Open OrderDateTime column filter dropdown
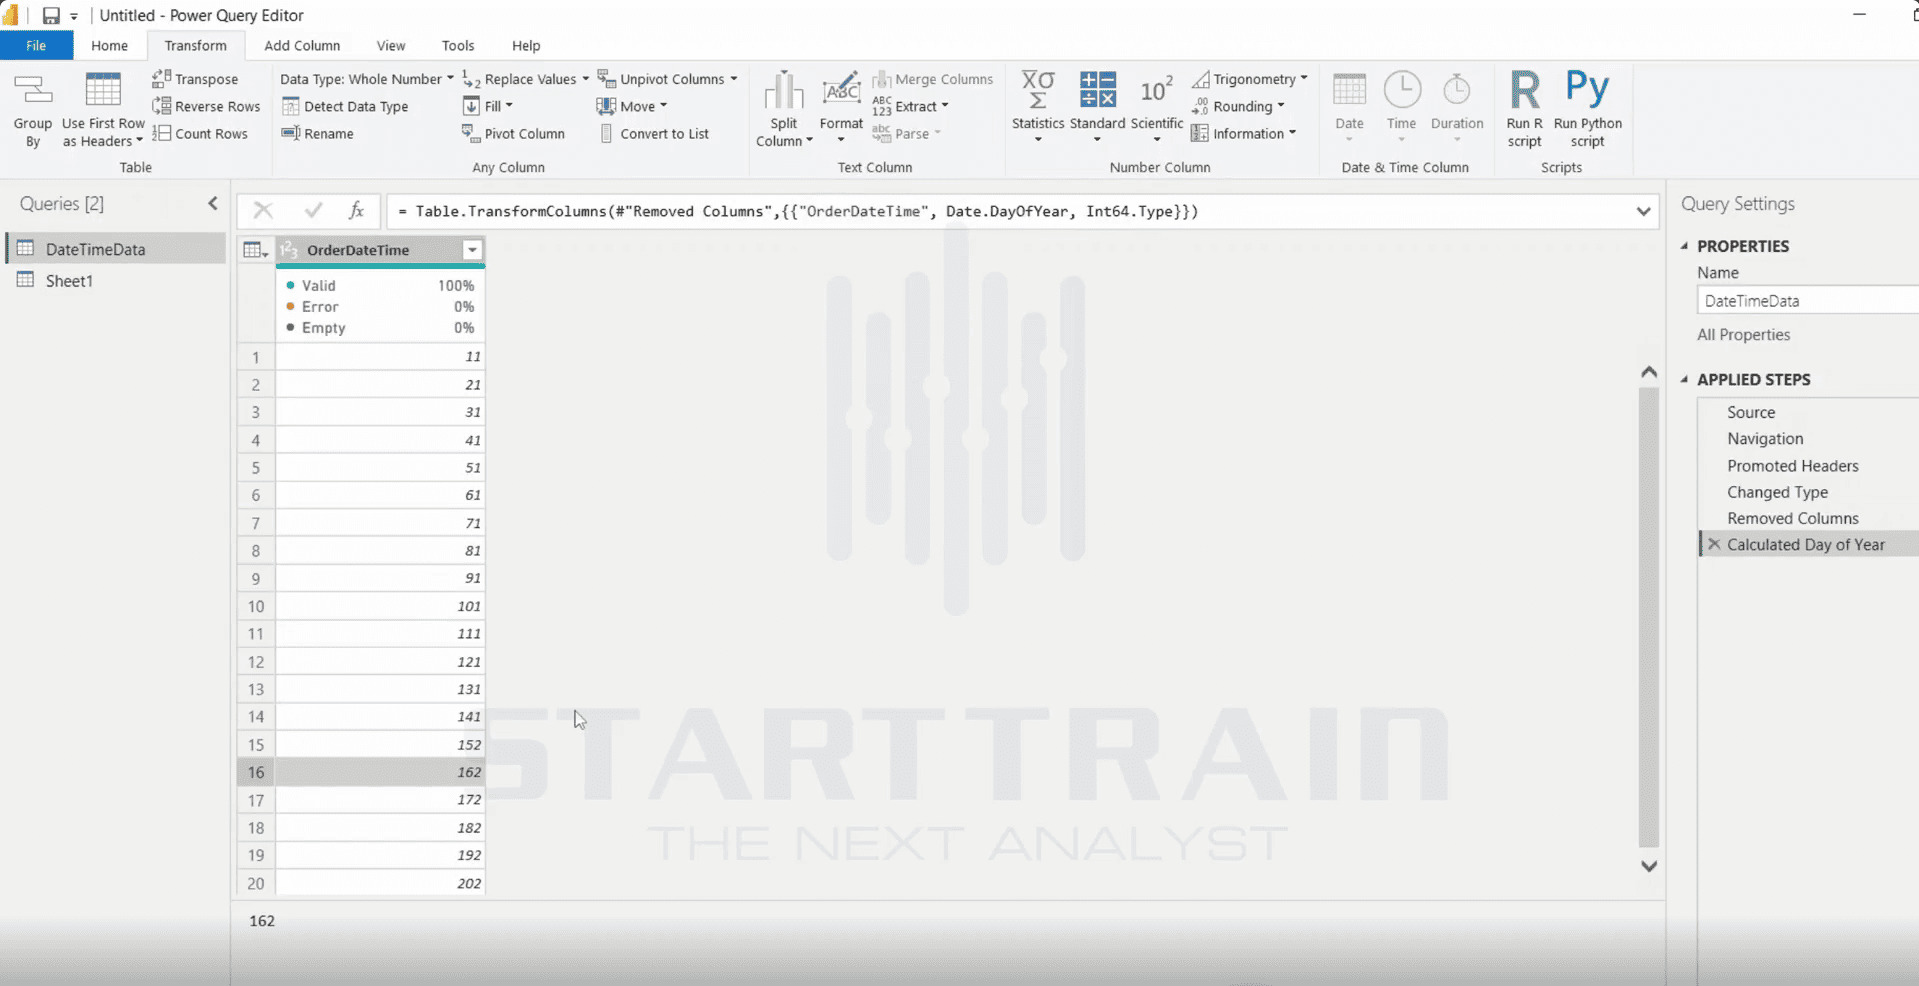This screenshot has height=986, width=1919. [x=472, y=250]
